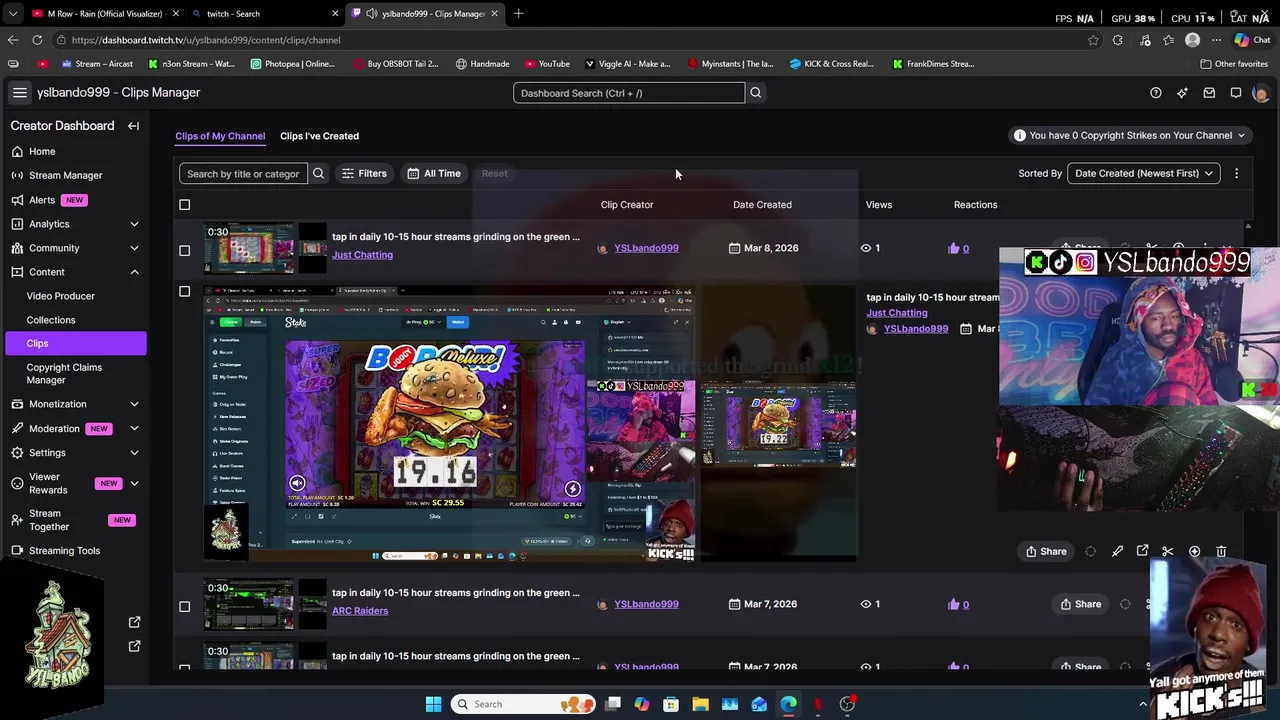Viewport: 1280px width, 720px height.
Task: Open the Windows Start menu
Action: pos(433,704)
